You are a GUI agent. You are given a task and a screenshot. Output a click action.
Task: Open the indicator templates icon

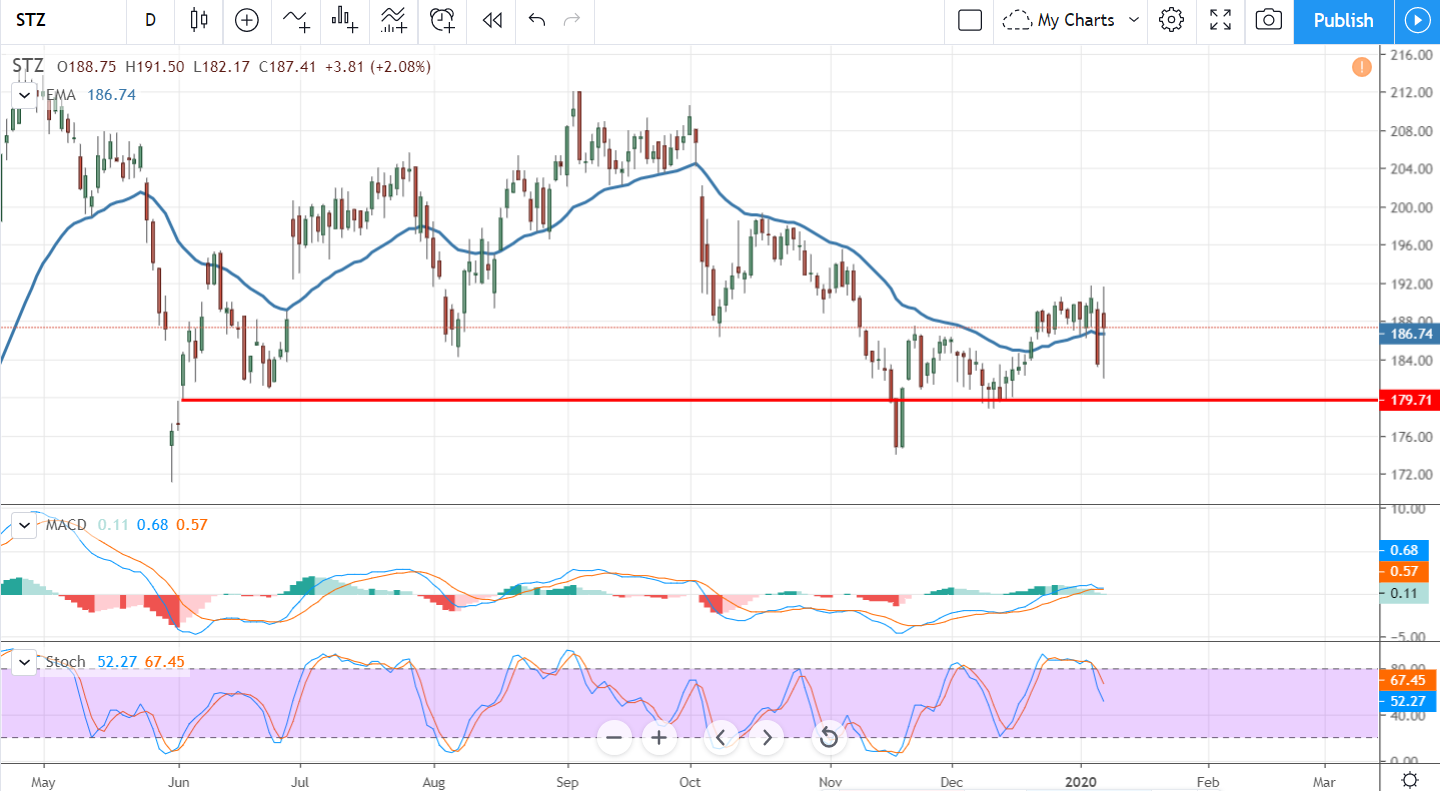pyautogui.click(x=393, y=20)
